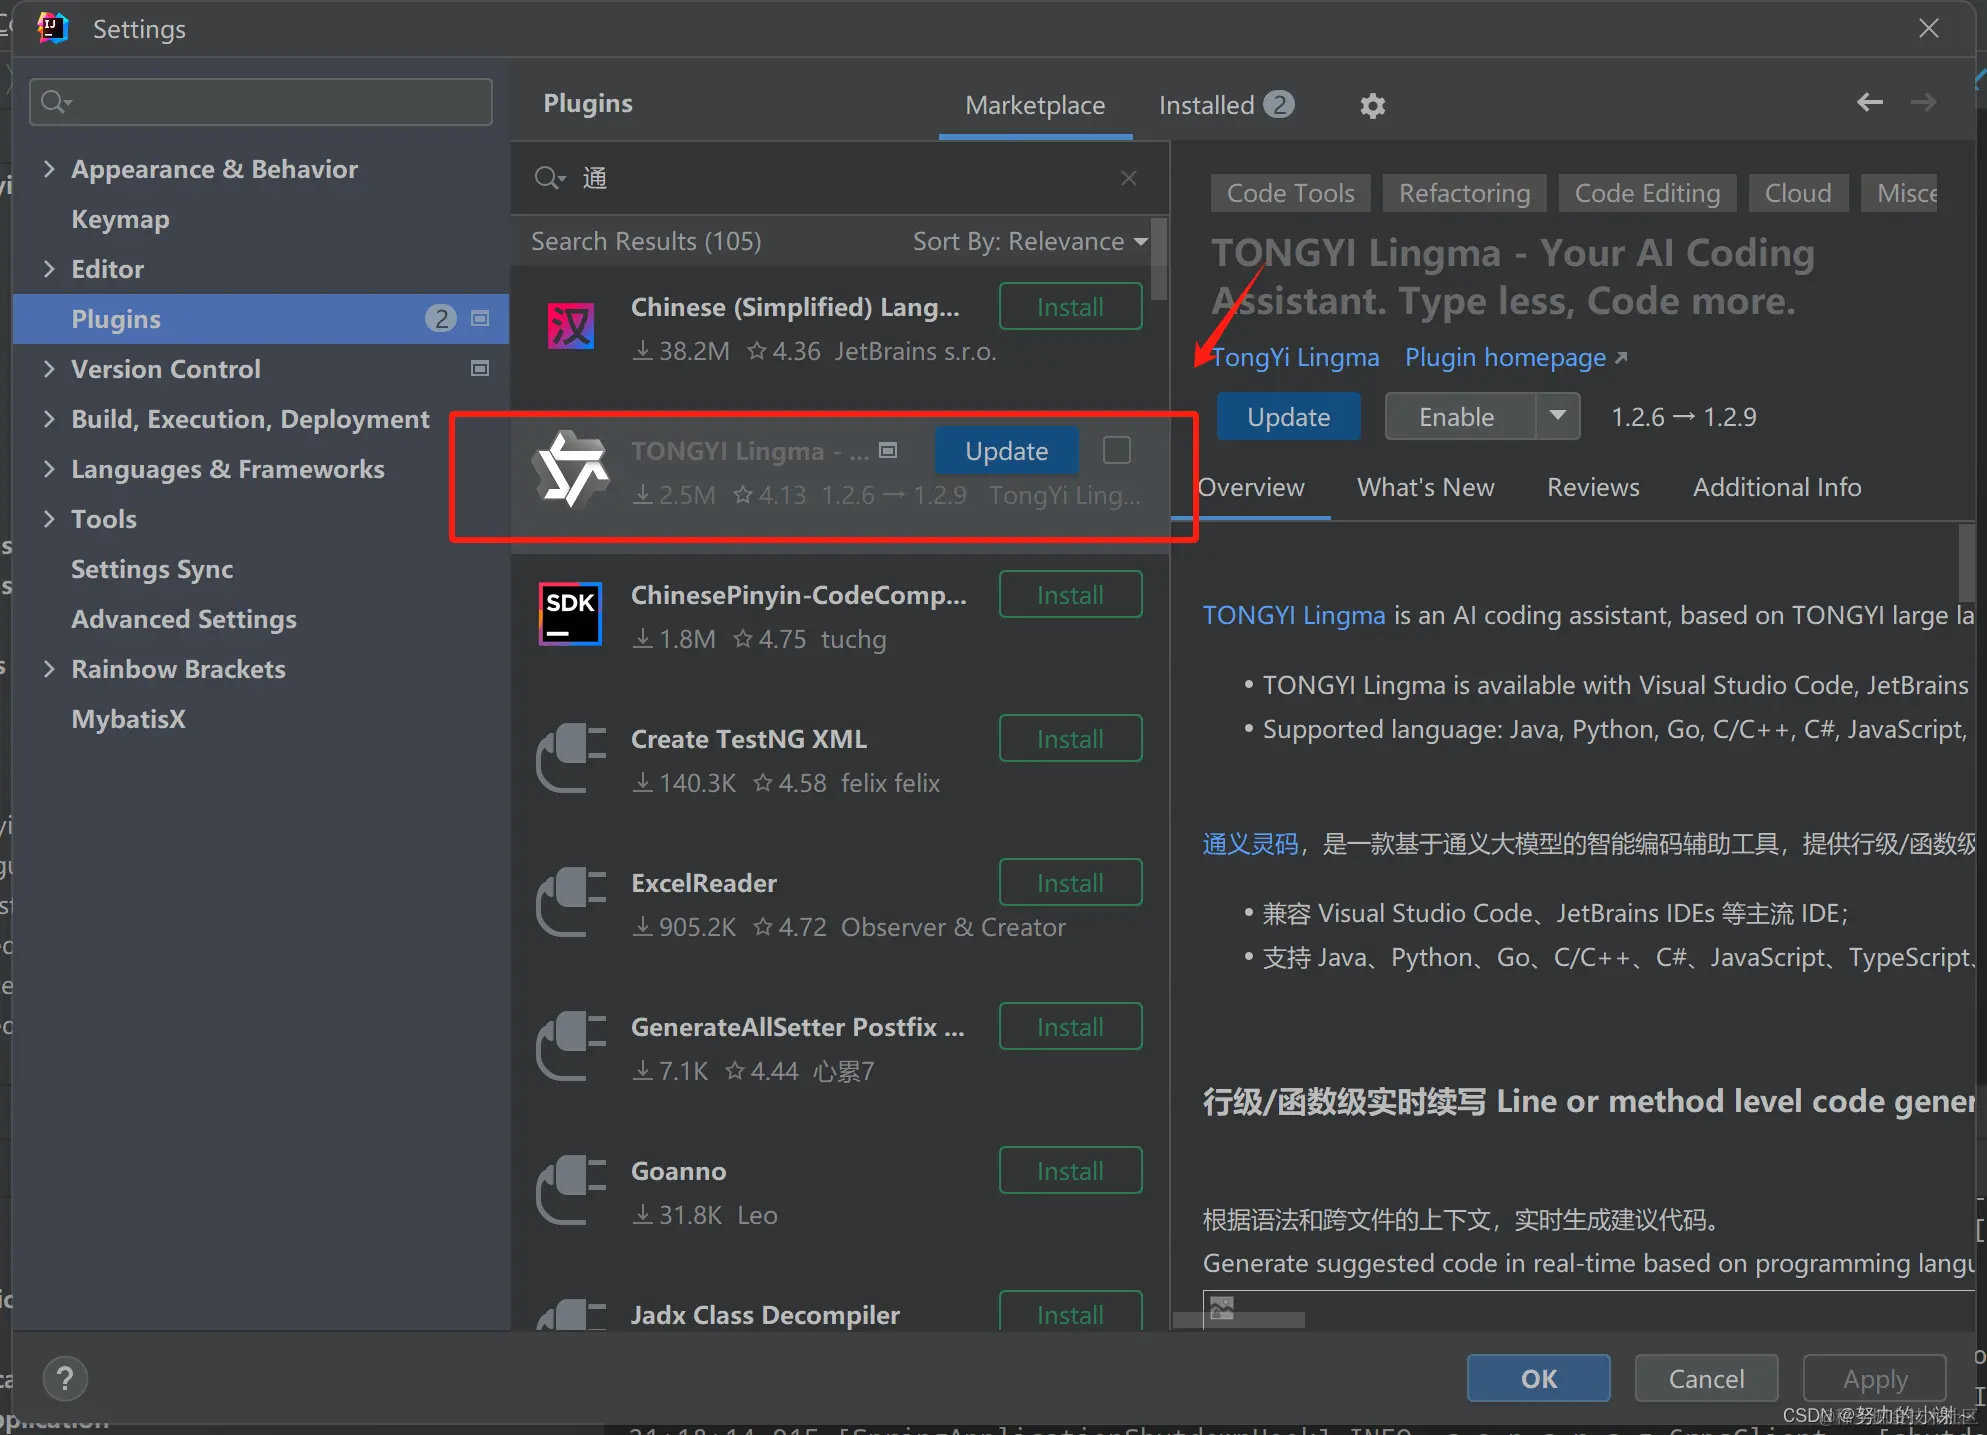Click the back navigation arrow

[1869, 102]
